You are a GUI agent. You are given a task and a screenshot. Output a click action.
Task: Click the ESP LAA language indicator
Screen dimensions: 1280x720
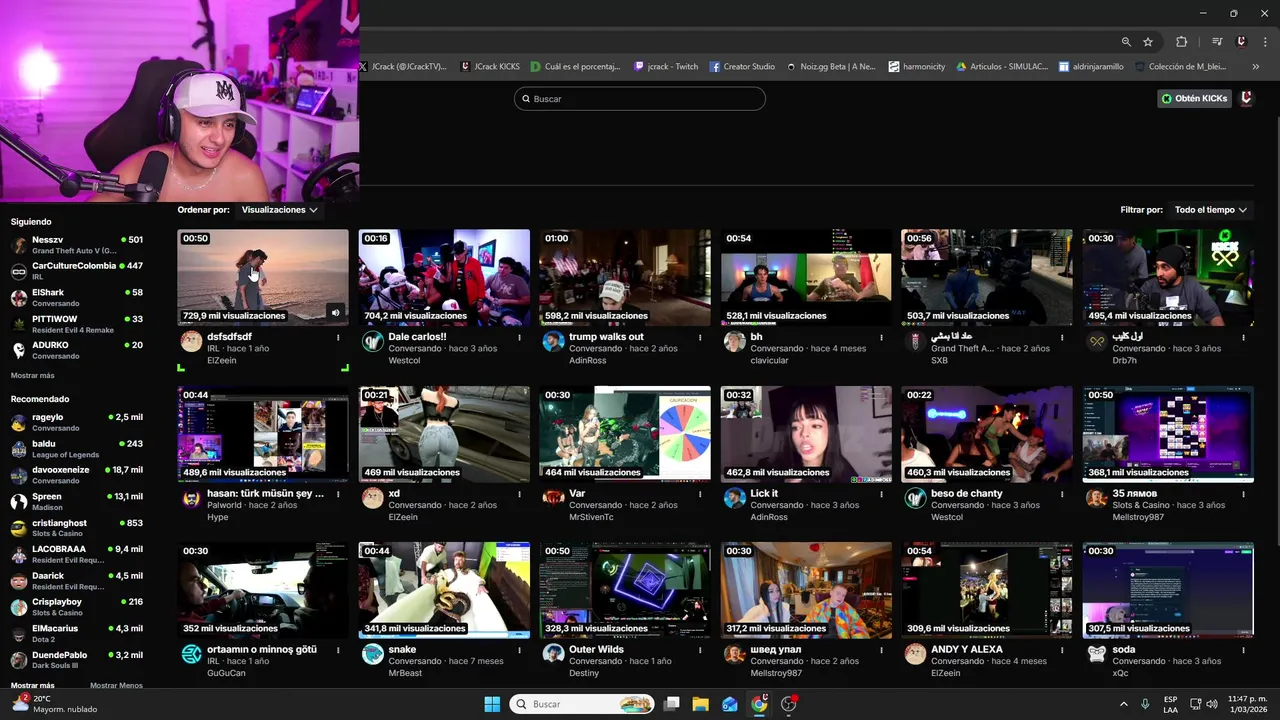(x=1170, y=704)
